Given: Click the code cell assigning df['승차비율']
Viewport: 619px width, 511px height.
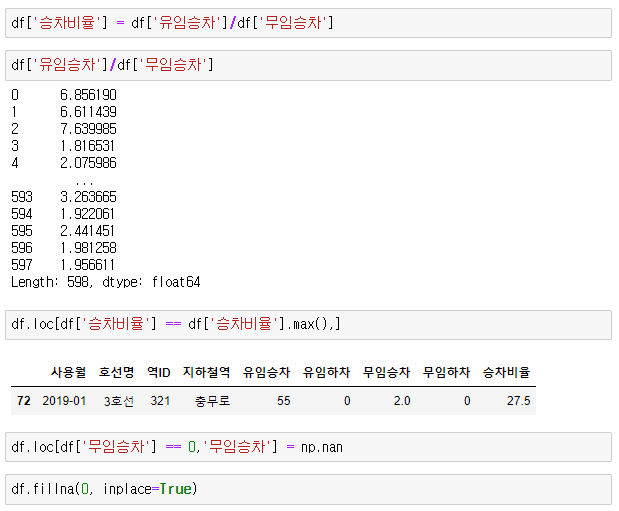Looking at the screenshot, I should (x=308, y=23).
